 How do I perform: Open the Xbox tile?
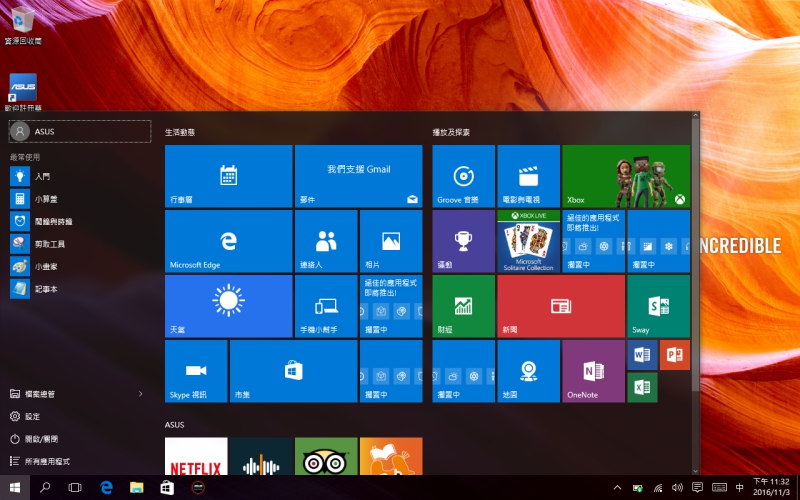[x=626, y=176]
